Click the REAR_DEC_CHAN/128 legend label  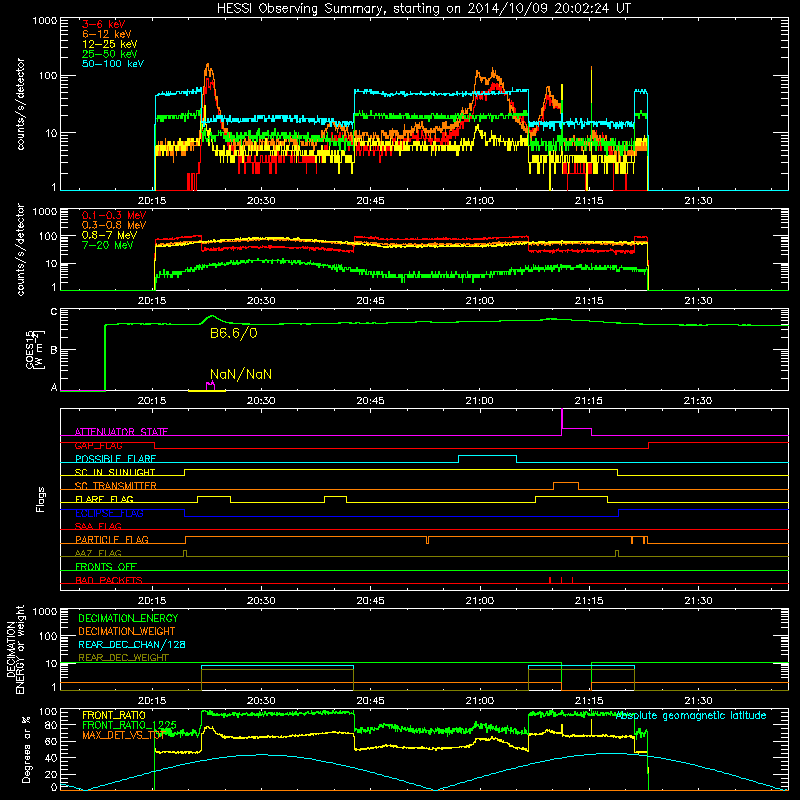(132, 644)
